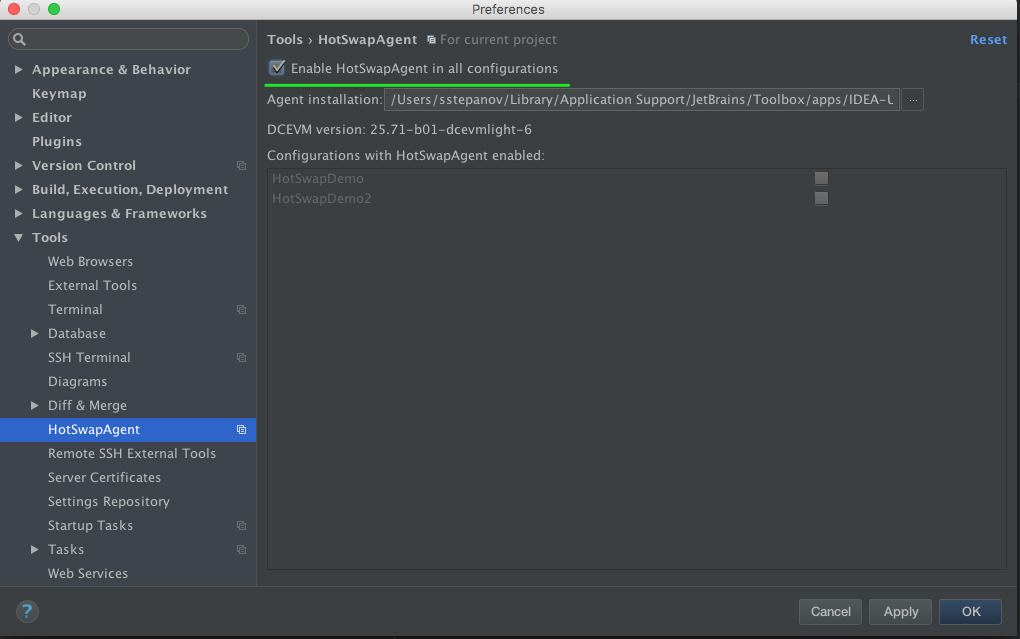Image resolution: width=1020 pixels, height=639 pixels.
Task: Select Web Browsers under Tools
Action: point(90,262)
